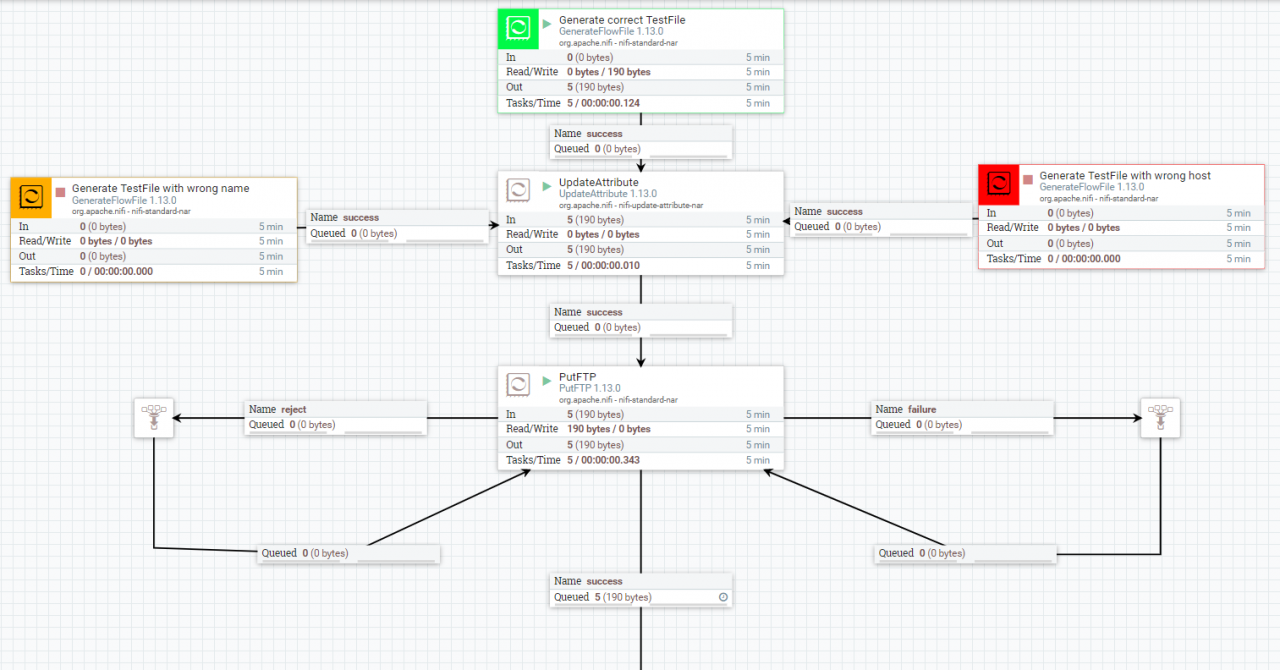Select success connection from wrong host processor

point(881,219)
